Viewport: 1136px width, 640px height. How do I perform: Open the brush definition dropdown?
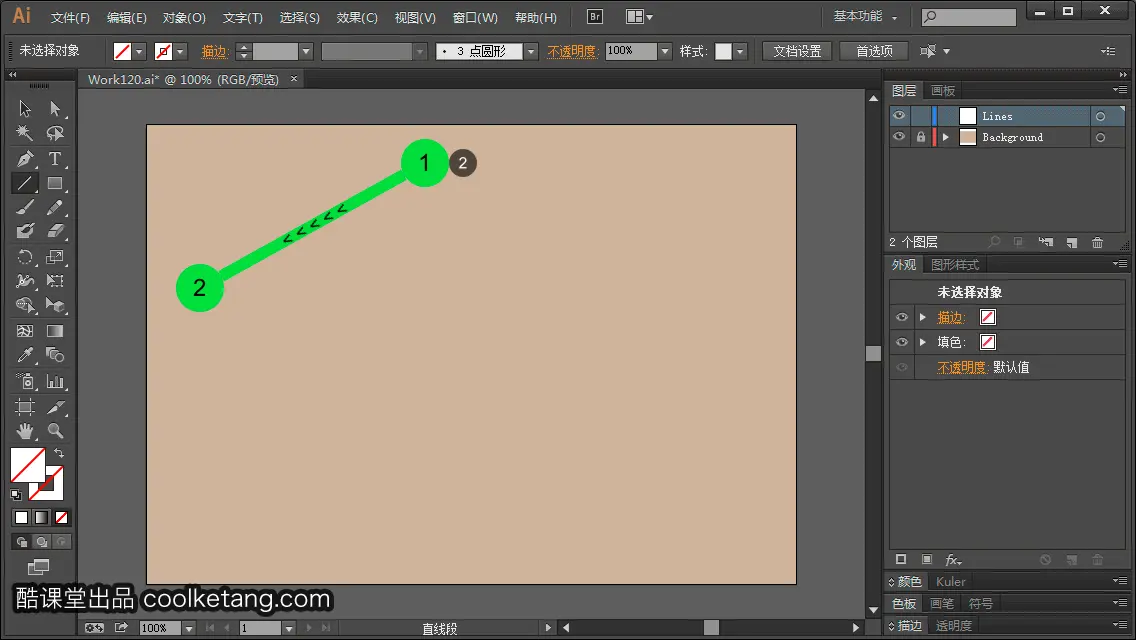[x=531, y=51]
